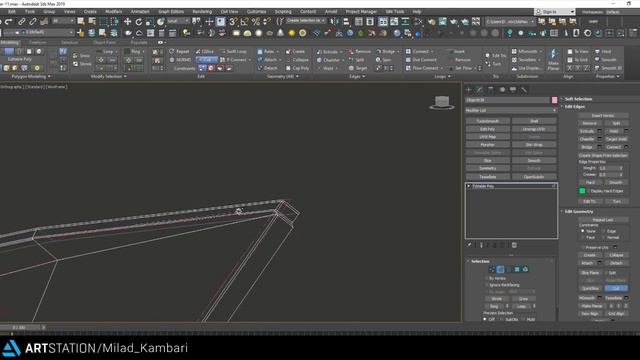Click the ViewCube in the viewport
Screen dimensions: 640x360
click(442, 102)
